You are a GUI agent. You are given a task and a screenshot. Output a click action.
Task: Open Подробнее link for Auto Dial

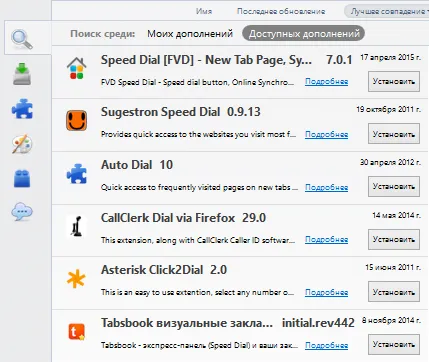pos(326,187)
